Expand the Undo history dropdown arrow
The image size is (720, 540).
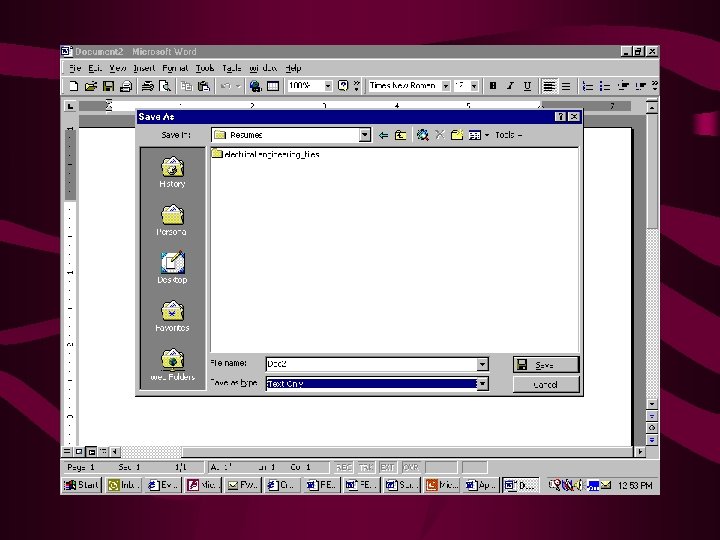point(238,86)
